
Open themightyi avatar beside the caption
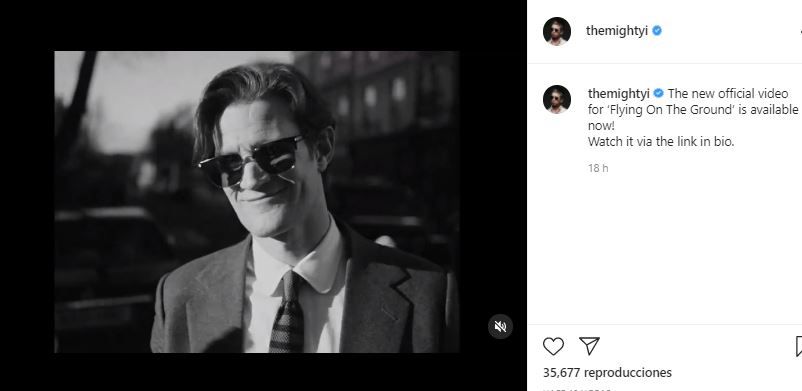pos(556,99)
